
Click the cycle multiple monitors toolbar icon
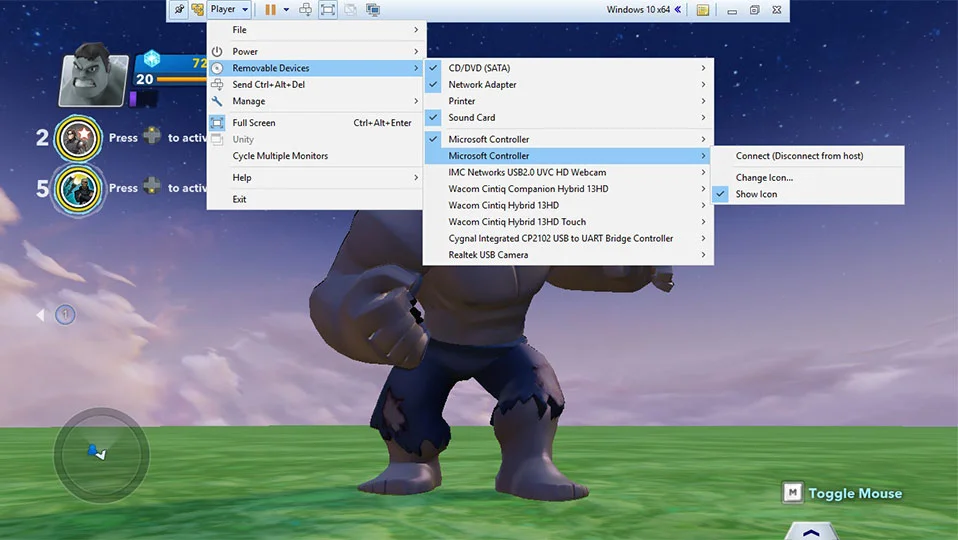point(373,10)
